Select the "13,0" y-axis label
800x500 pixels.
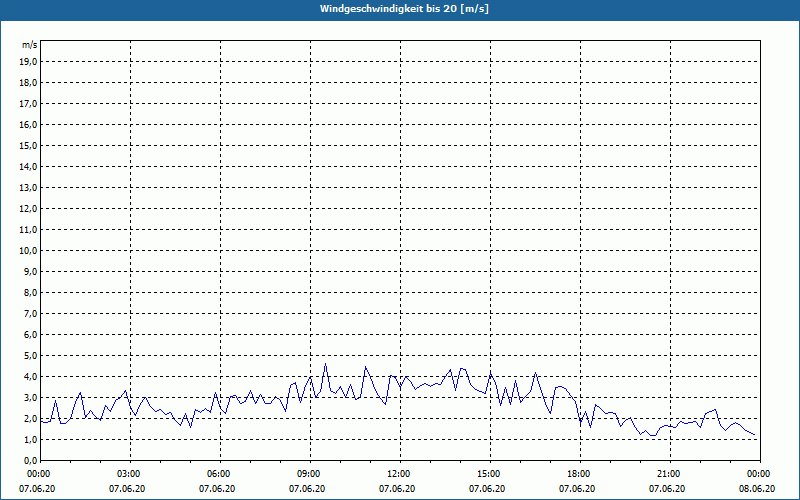28,187
